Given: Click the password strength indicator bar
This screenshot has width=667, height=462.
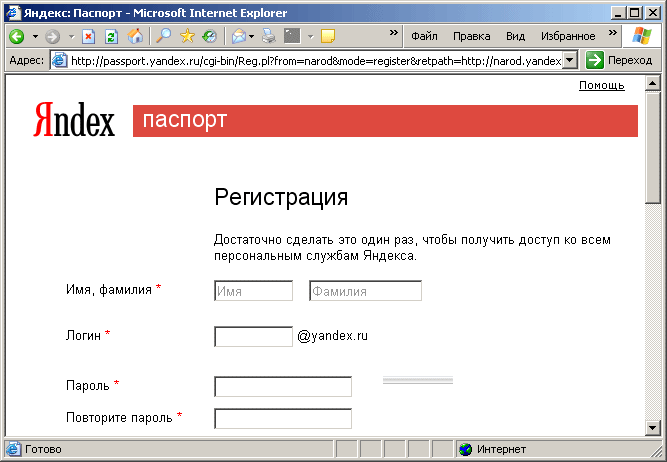Looking at the screenshot, I should pos(418,380).
